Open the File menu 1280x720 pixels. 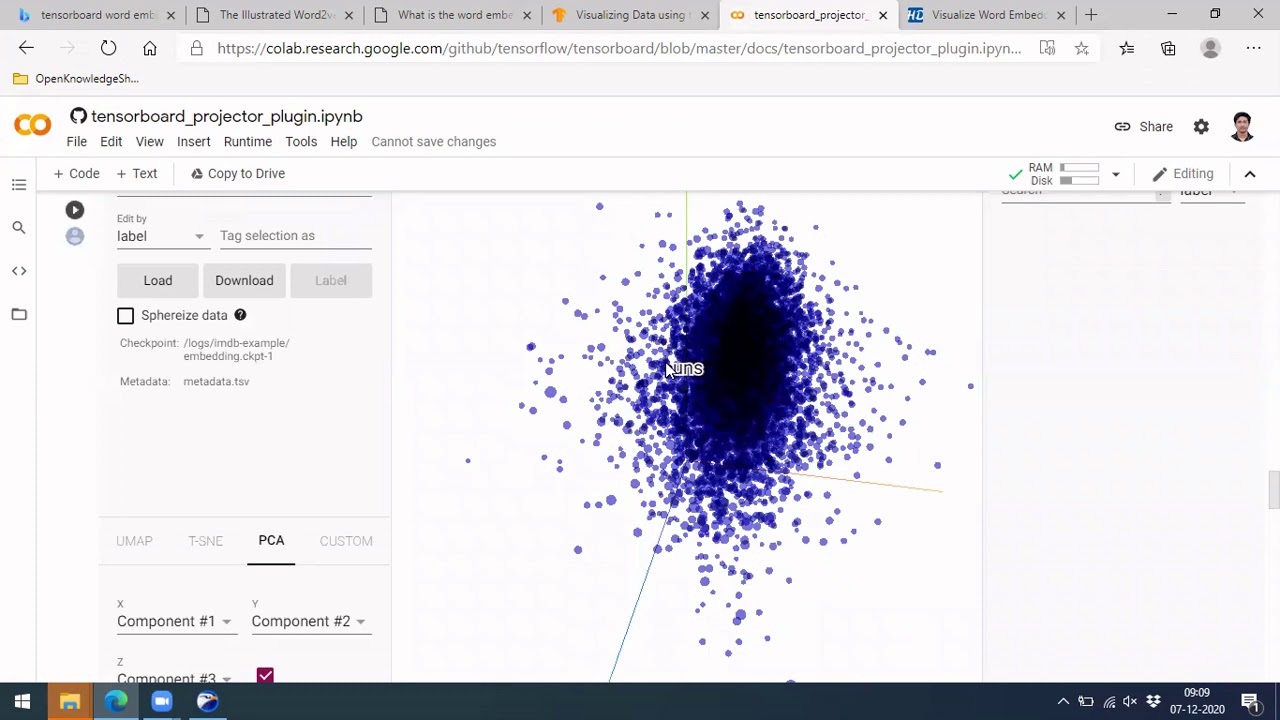(76, 141)
